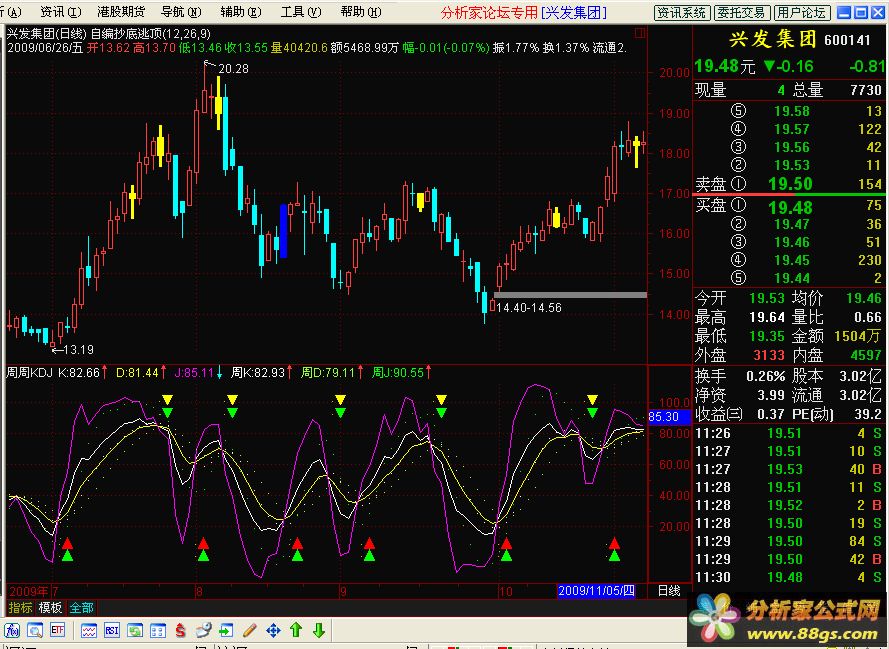Click the 2009/11/05/四 date marker
This screenshot has width=889, height=649.
tap(596, 591)
